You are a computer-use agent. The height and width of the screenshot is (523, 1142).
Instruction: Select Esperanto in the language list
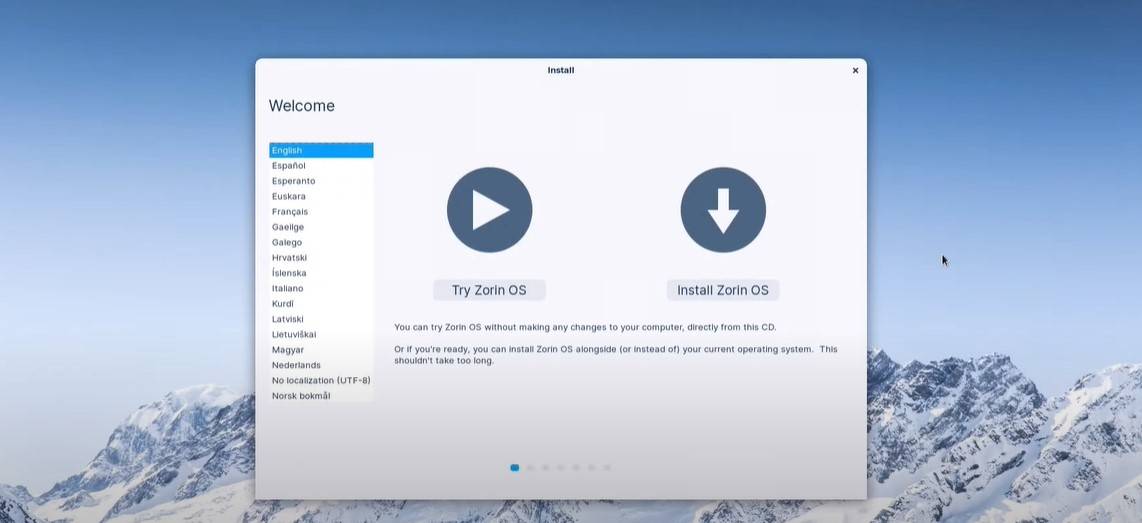point(321,181)
